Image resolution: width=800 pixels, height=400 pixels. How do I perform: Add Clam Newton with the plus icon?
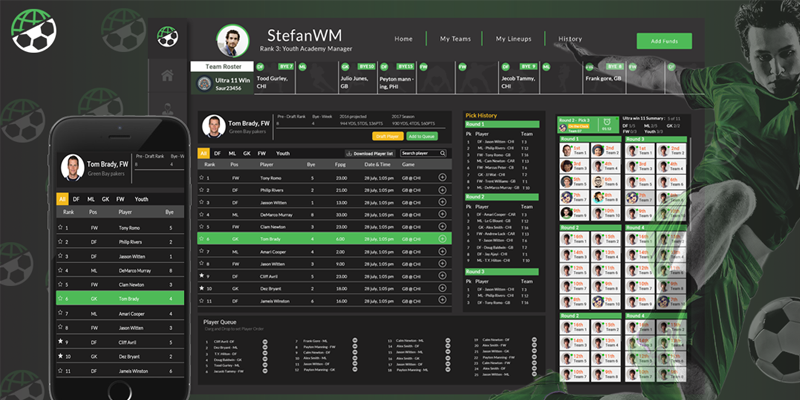(x=442, y=226)
